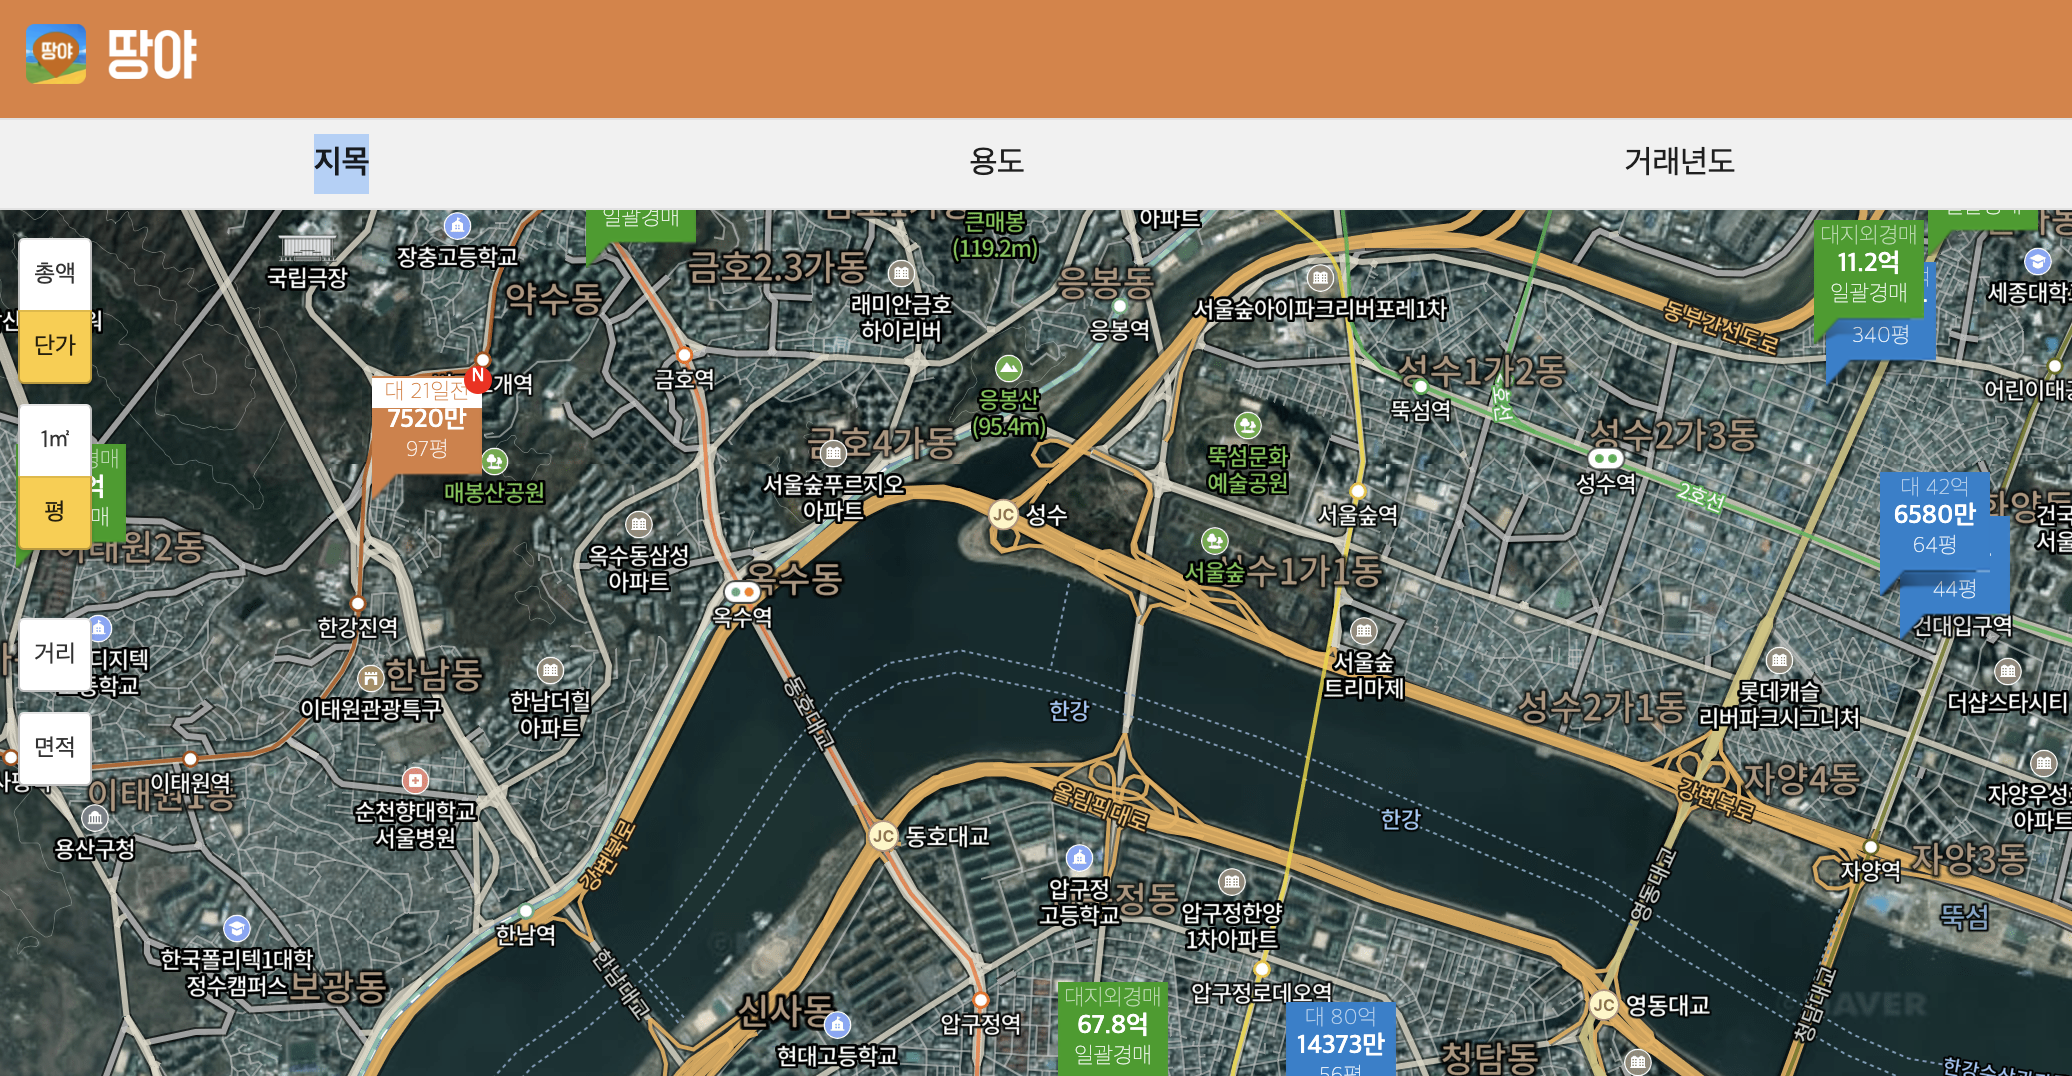Click the 한국폴리텍1대학 campus icon
The width and height of the screenshot is (2072, 1076).
[237, 929]
